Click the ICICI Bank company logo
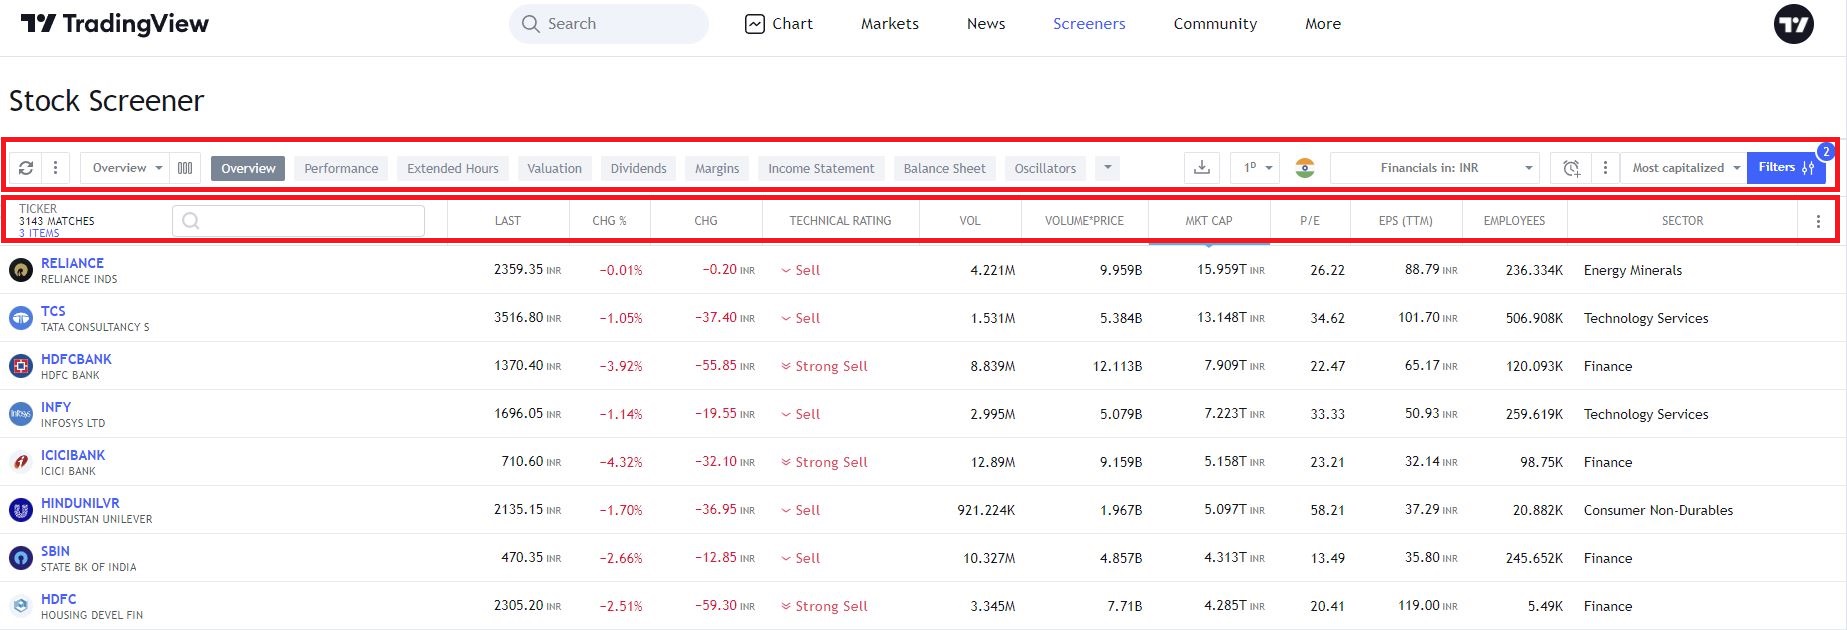This screenshot has height=630, width=1847. [x=21, y=462]
